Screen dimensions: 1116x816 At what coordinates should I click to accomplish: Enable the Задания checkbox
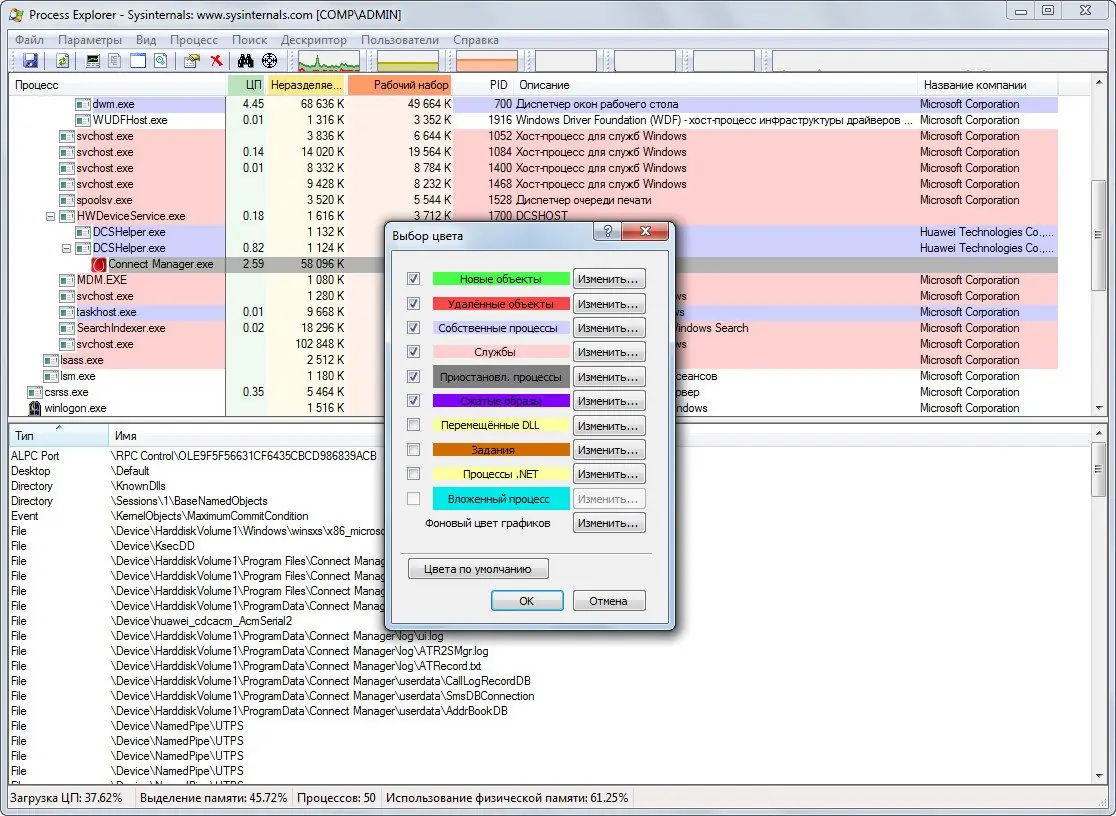click(x=414, y=450)
